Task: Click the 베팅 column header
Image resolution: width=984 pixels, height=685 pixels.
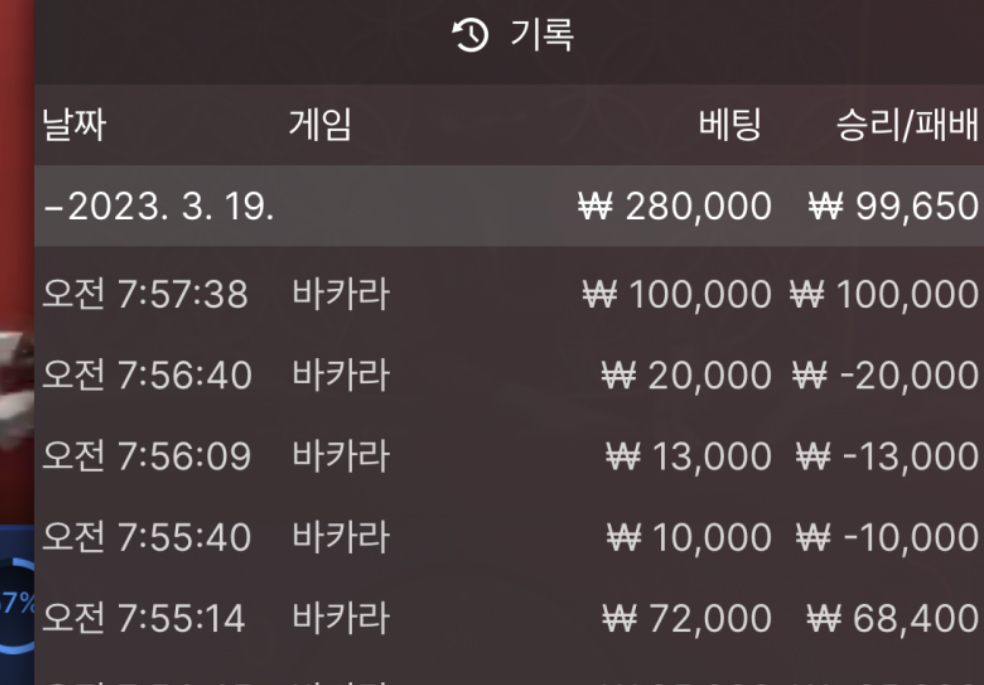Action: (730, 126)
